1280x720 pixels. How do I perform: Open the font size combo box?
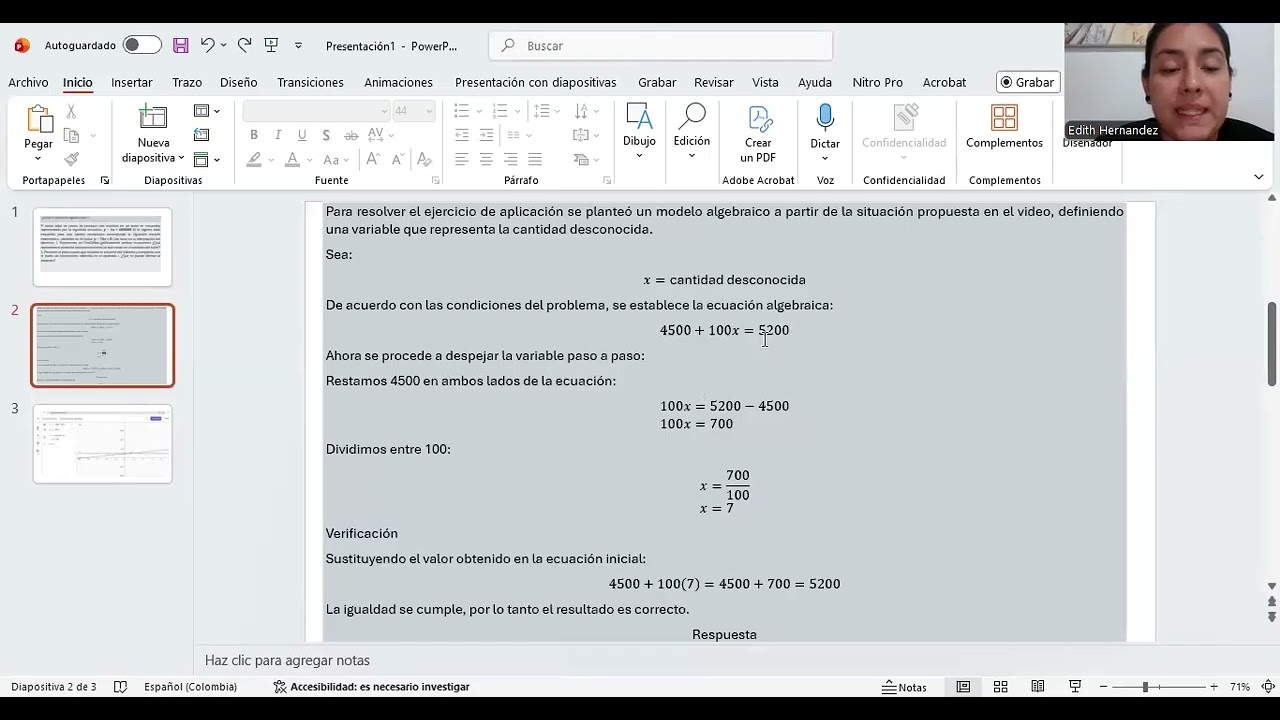[413, 111]
